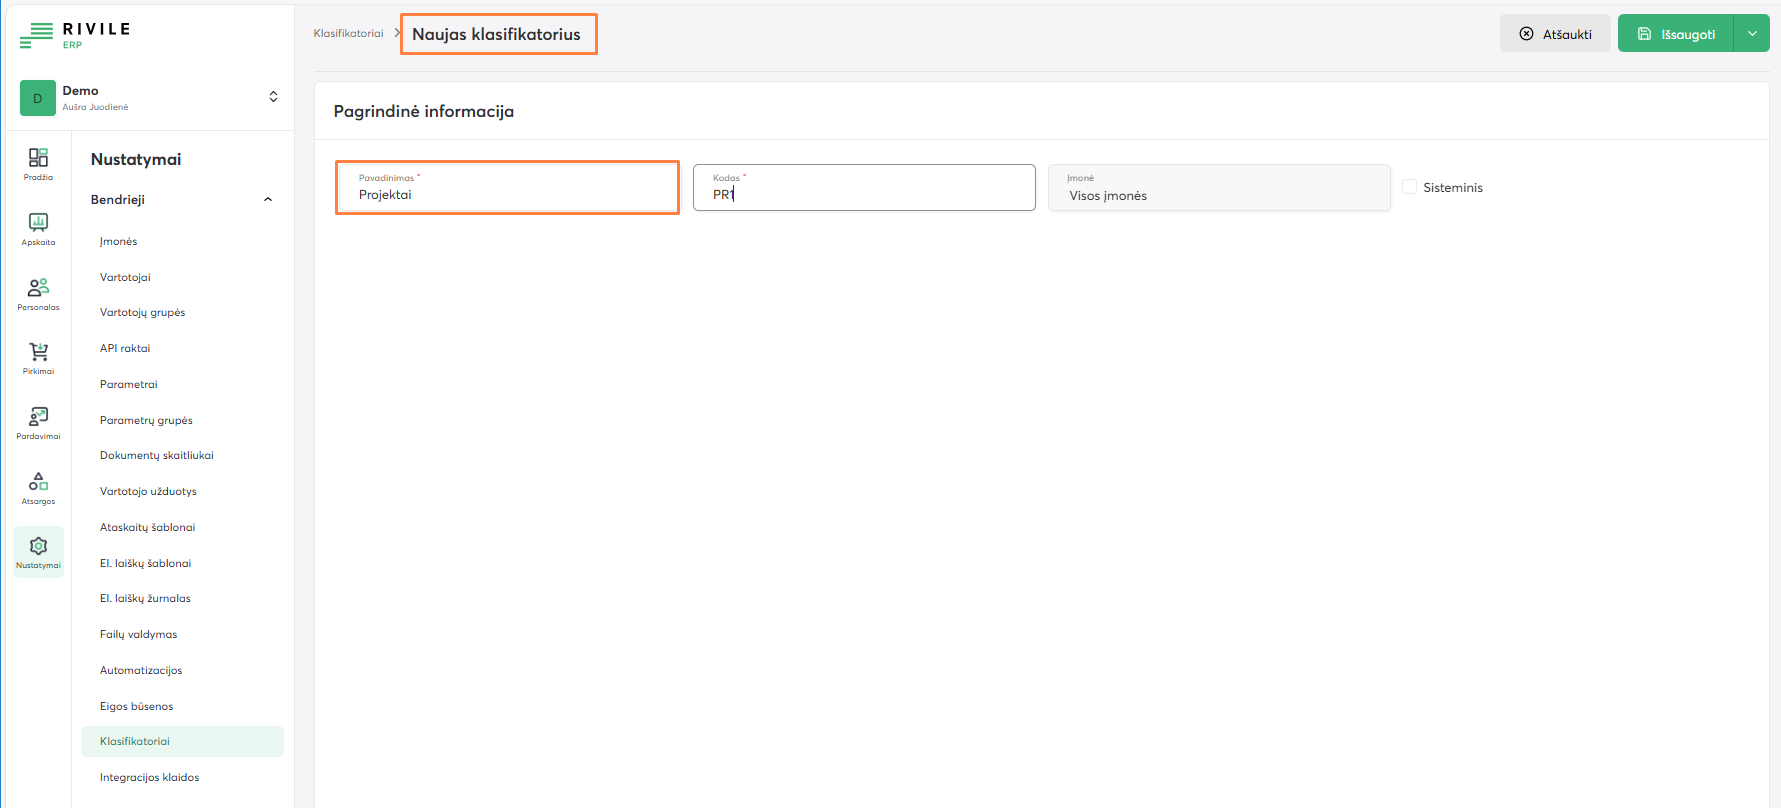
Task: Open the Pardavimai sales icon
Action: coord(38,421)
